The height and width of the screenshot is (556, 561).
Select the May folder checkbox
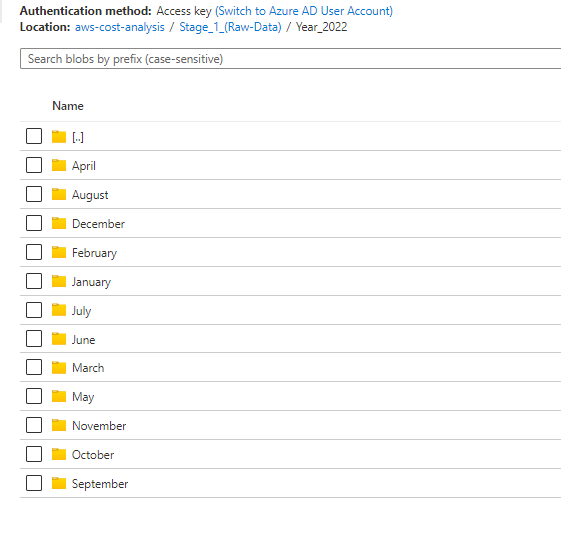pyautogui.click(x=34, y=396)
